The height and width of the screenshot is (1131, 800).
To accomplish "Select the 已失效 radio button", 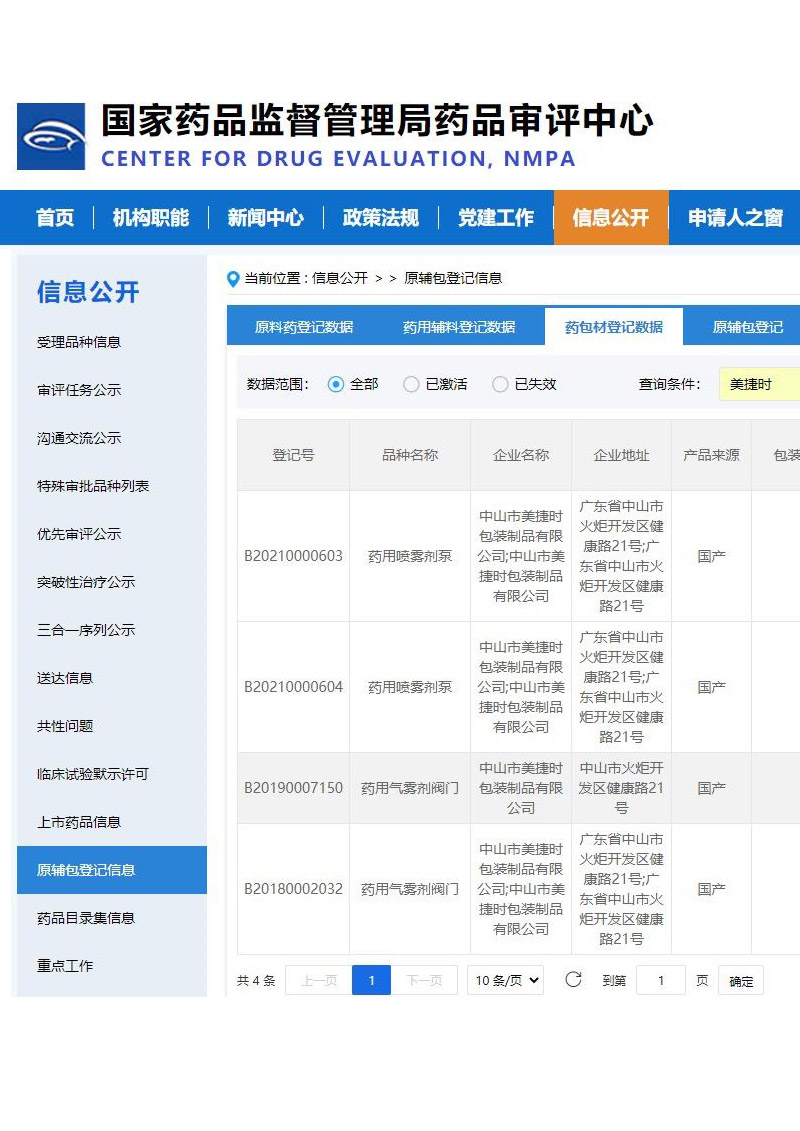I will pos(500,384).
